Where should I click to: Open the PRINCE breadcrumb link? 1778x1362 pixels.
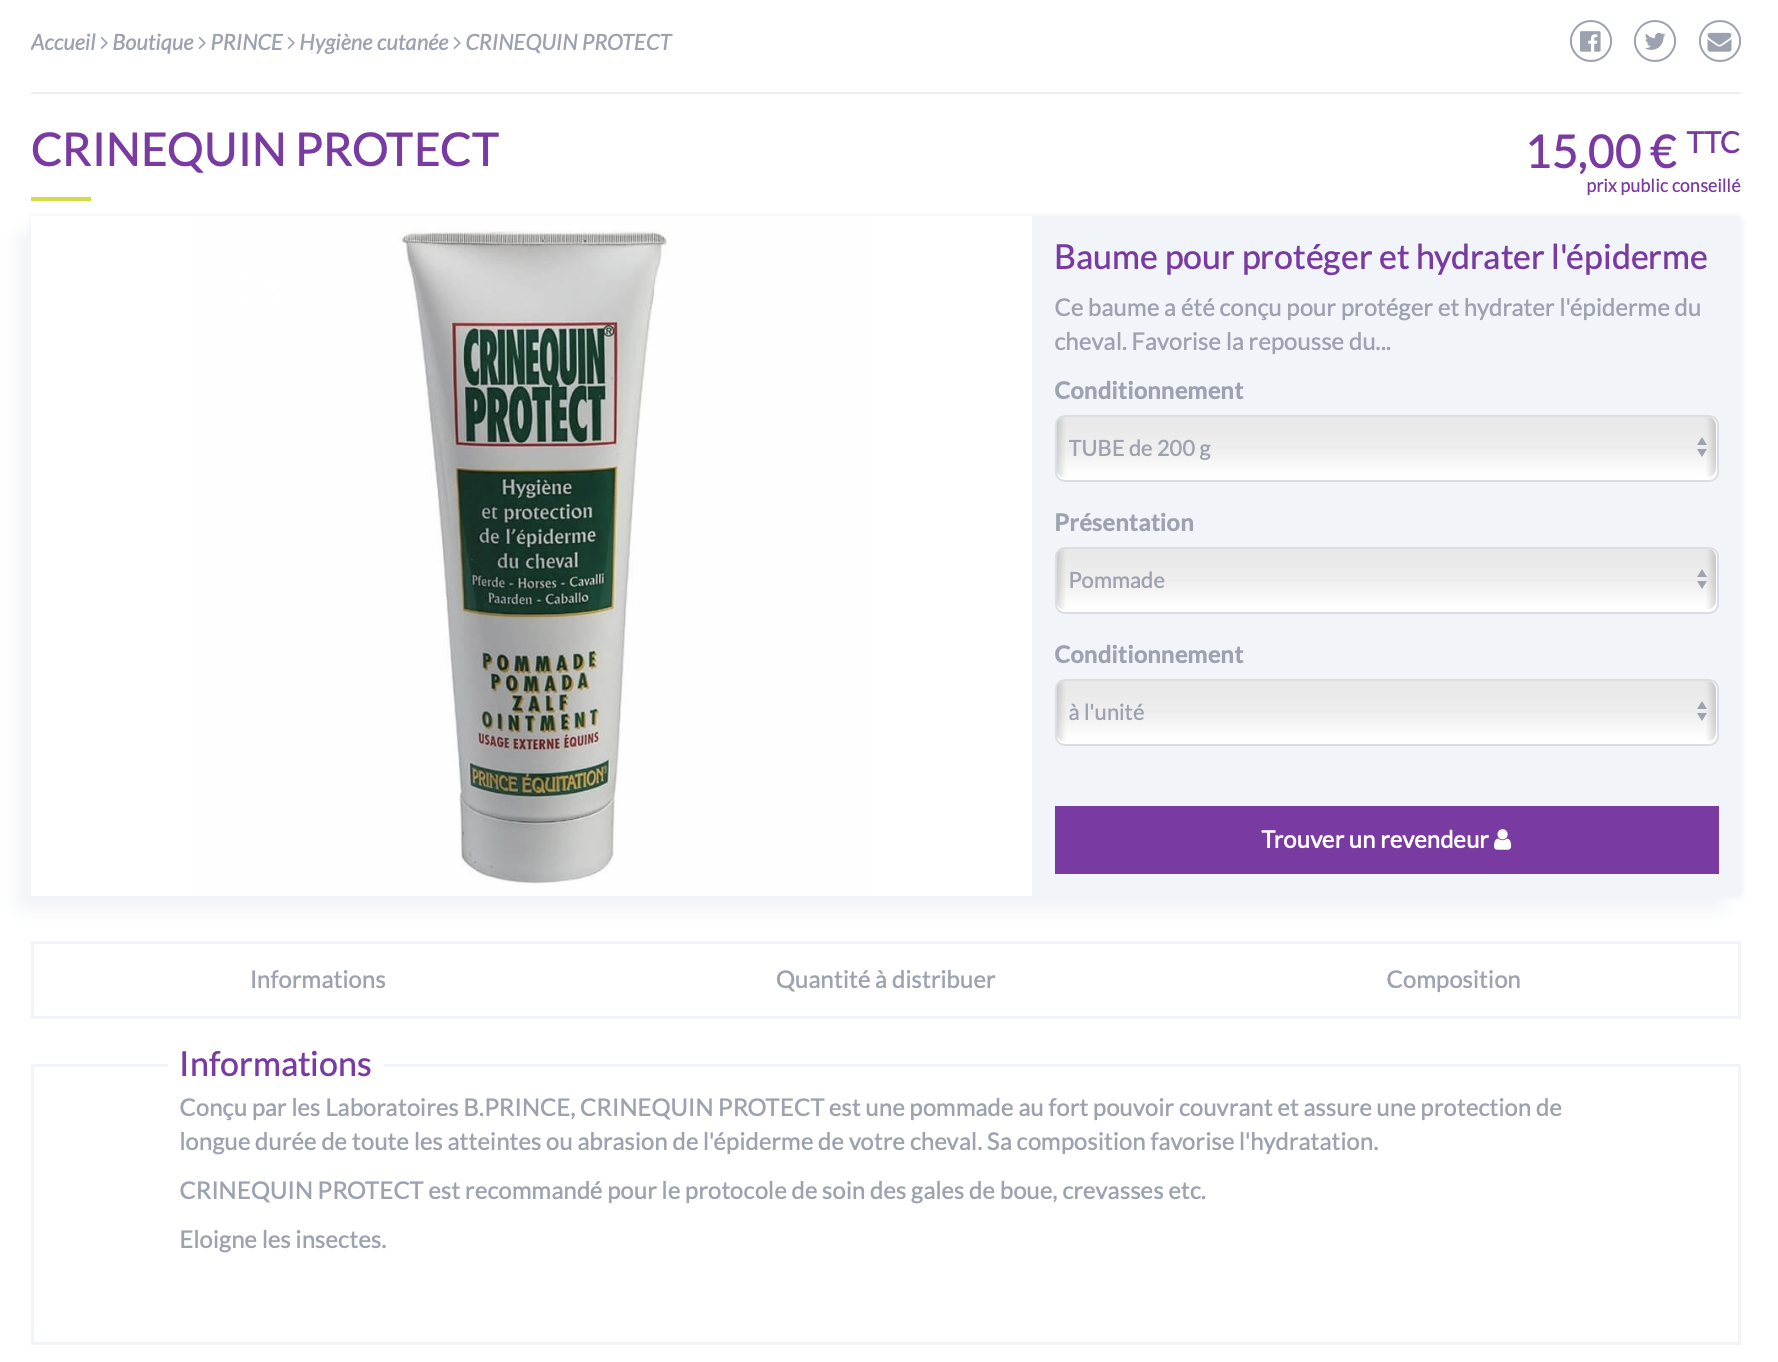[247, 42]
